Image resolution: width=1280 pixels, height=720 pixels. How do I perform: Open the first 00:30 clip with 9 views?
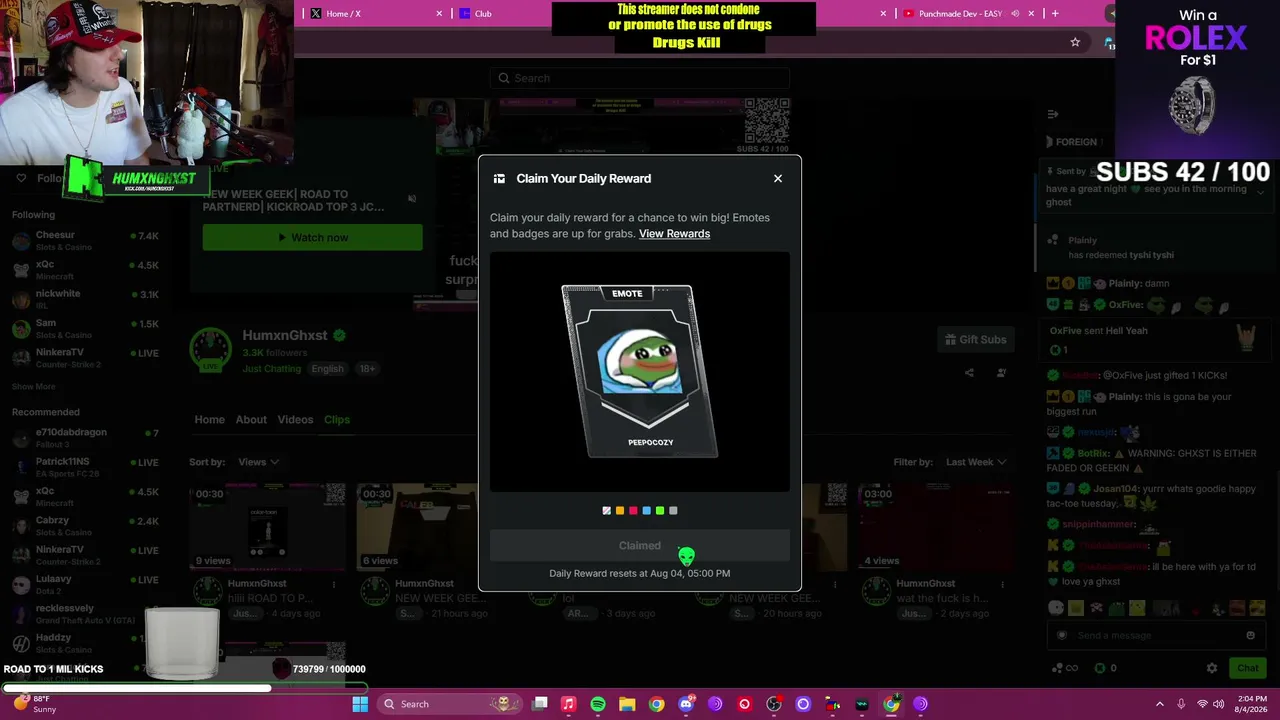(x=267, y=526)
